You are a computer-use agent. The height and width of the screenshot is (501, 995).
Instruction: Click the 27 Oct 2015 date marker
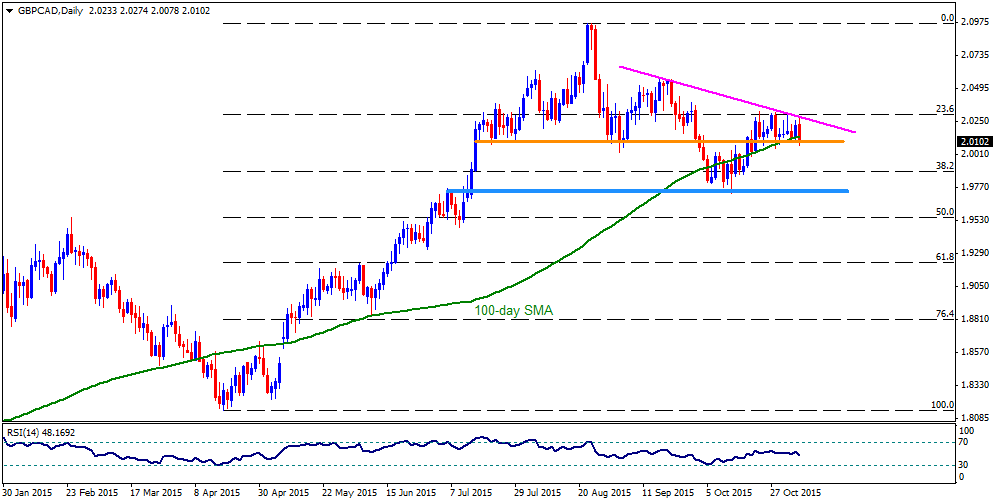coord(798,491)
